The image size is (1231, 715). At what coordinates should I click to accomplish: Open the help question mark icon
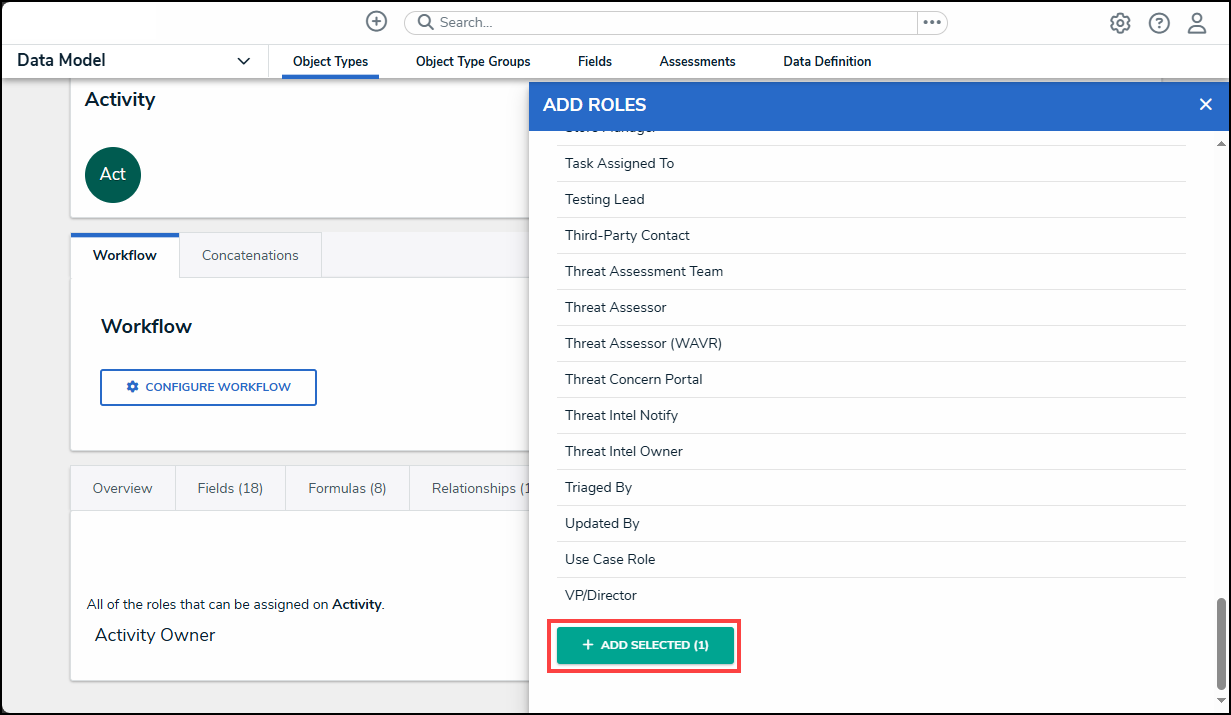coord(1159,23)
